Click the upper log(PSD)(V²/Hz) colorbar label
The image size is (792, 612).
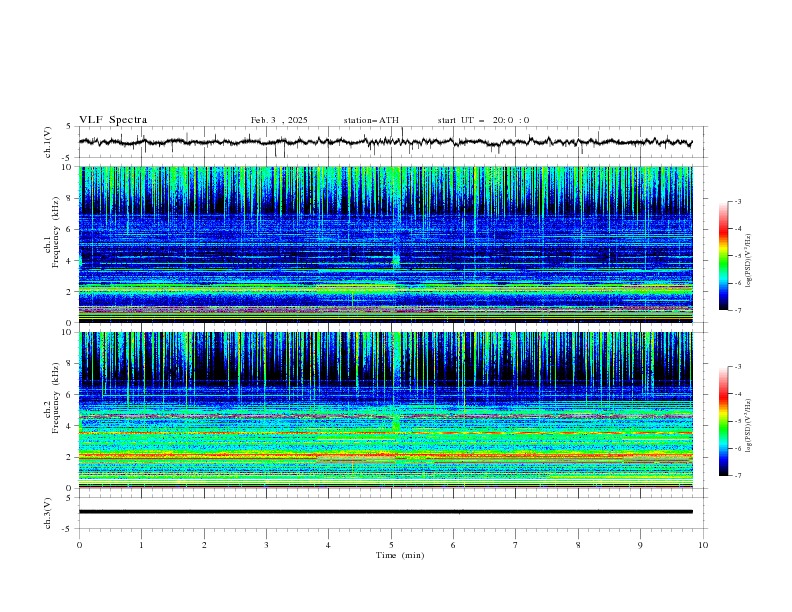pyautogui.click(x=749, y=260)
